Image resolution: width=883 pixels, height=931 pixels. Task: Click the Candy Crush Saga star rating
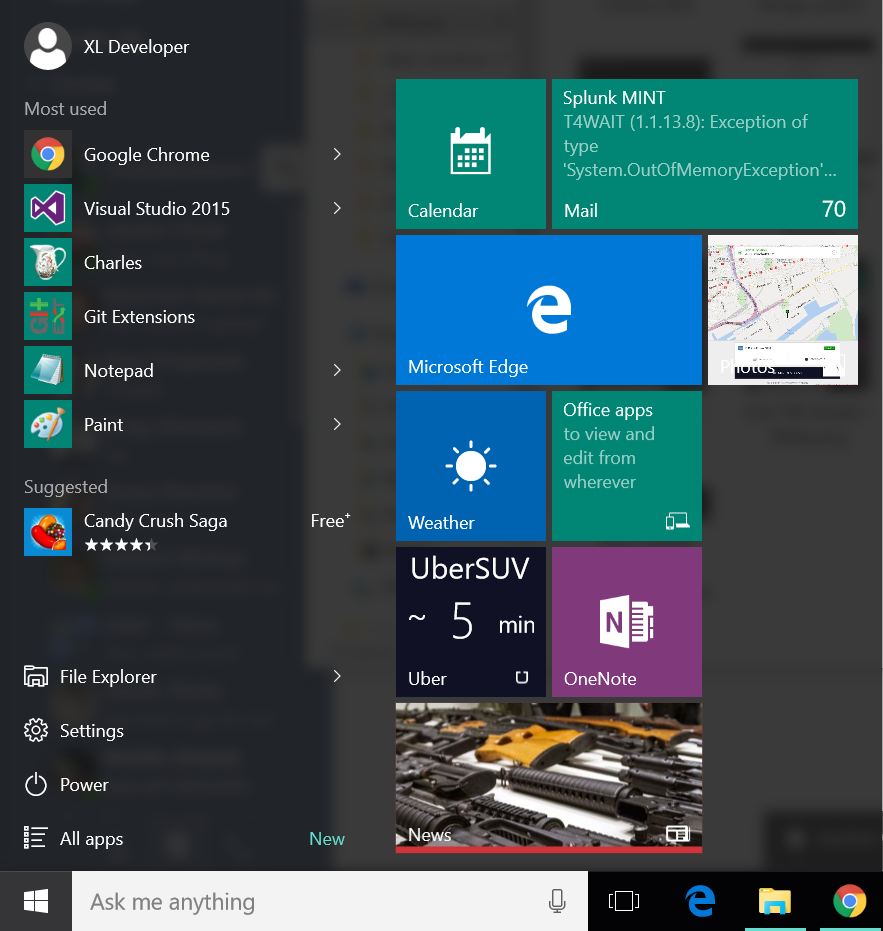[x=120, y=545]
